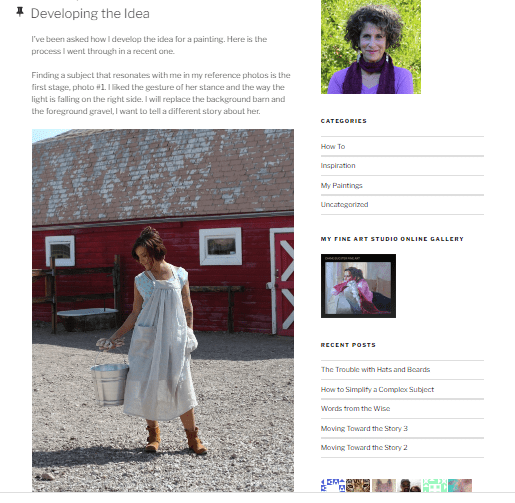Open the pink cat follower avatar
Image resolution: width=515 pixels, height=503 pixels.
click(384, 485)
